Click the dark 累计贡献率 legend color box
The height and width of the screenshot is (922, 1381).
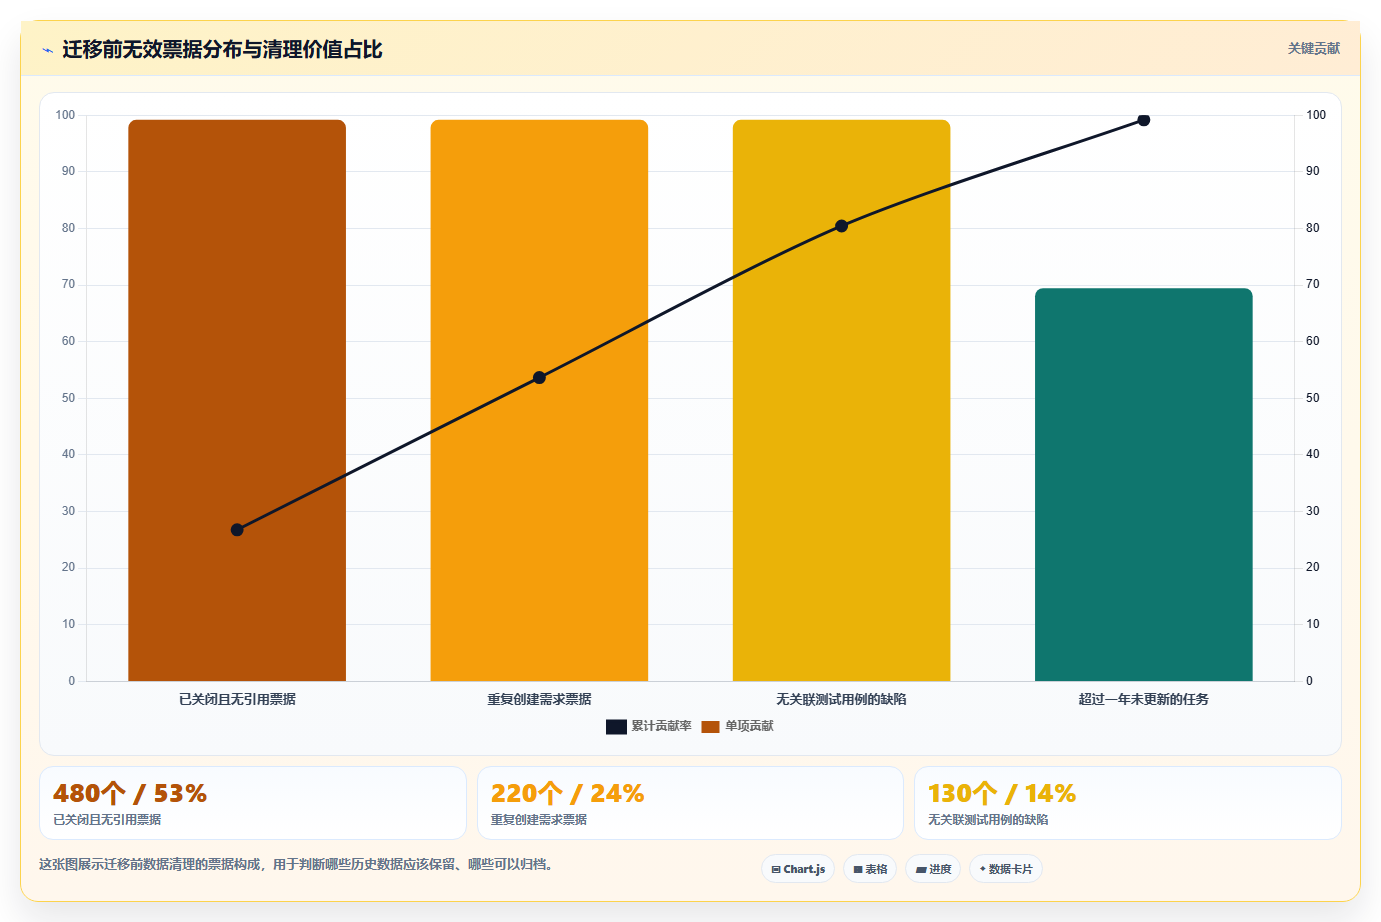[616, 727]
